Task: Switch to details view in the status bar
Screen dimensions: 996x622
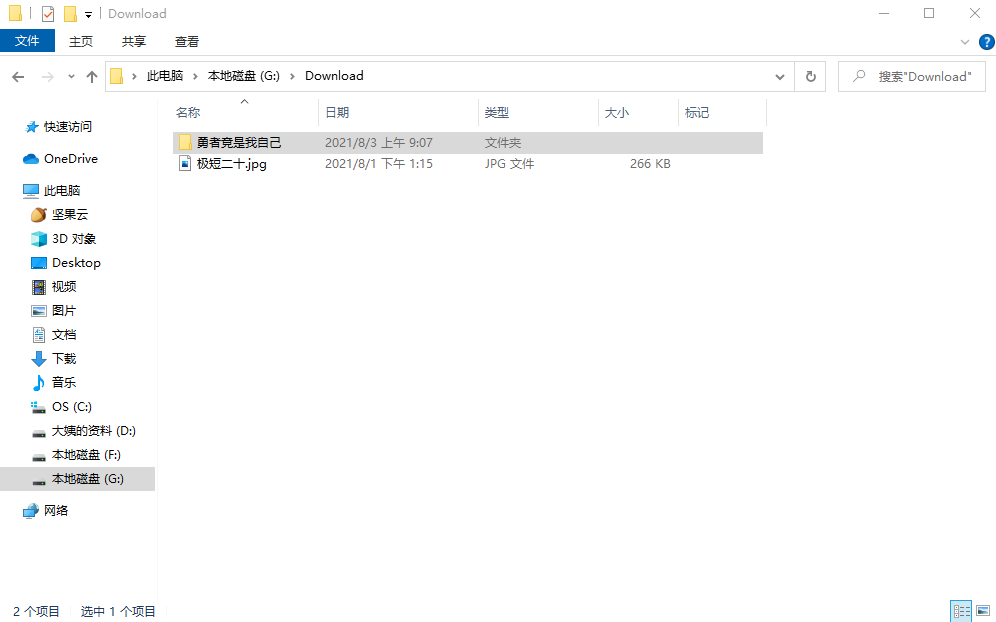Action: [x=961, y=611]
